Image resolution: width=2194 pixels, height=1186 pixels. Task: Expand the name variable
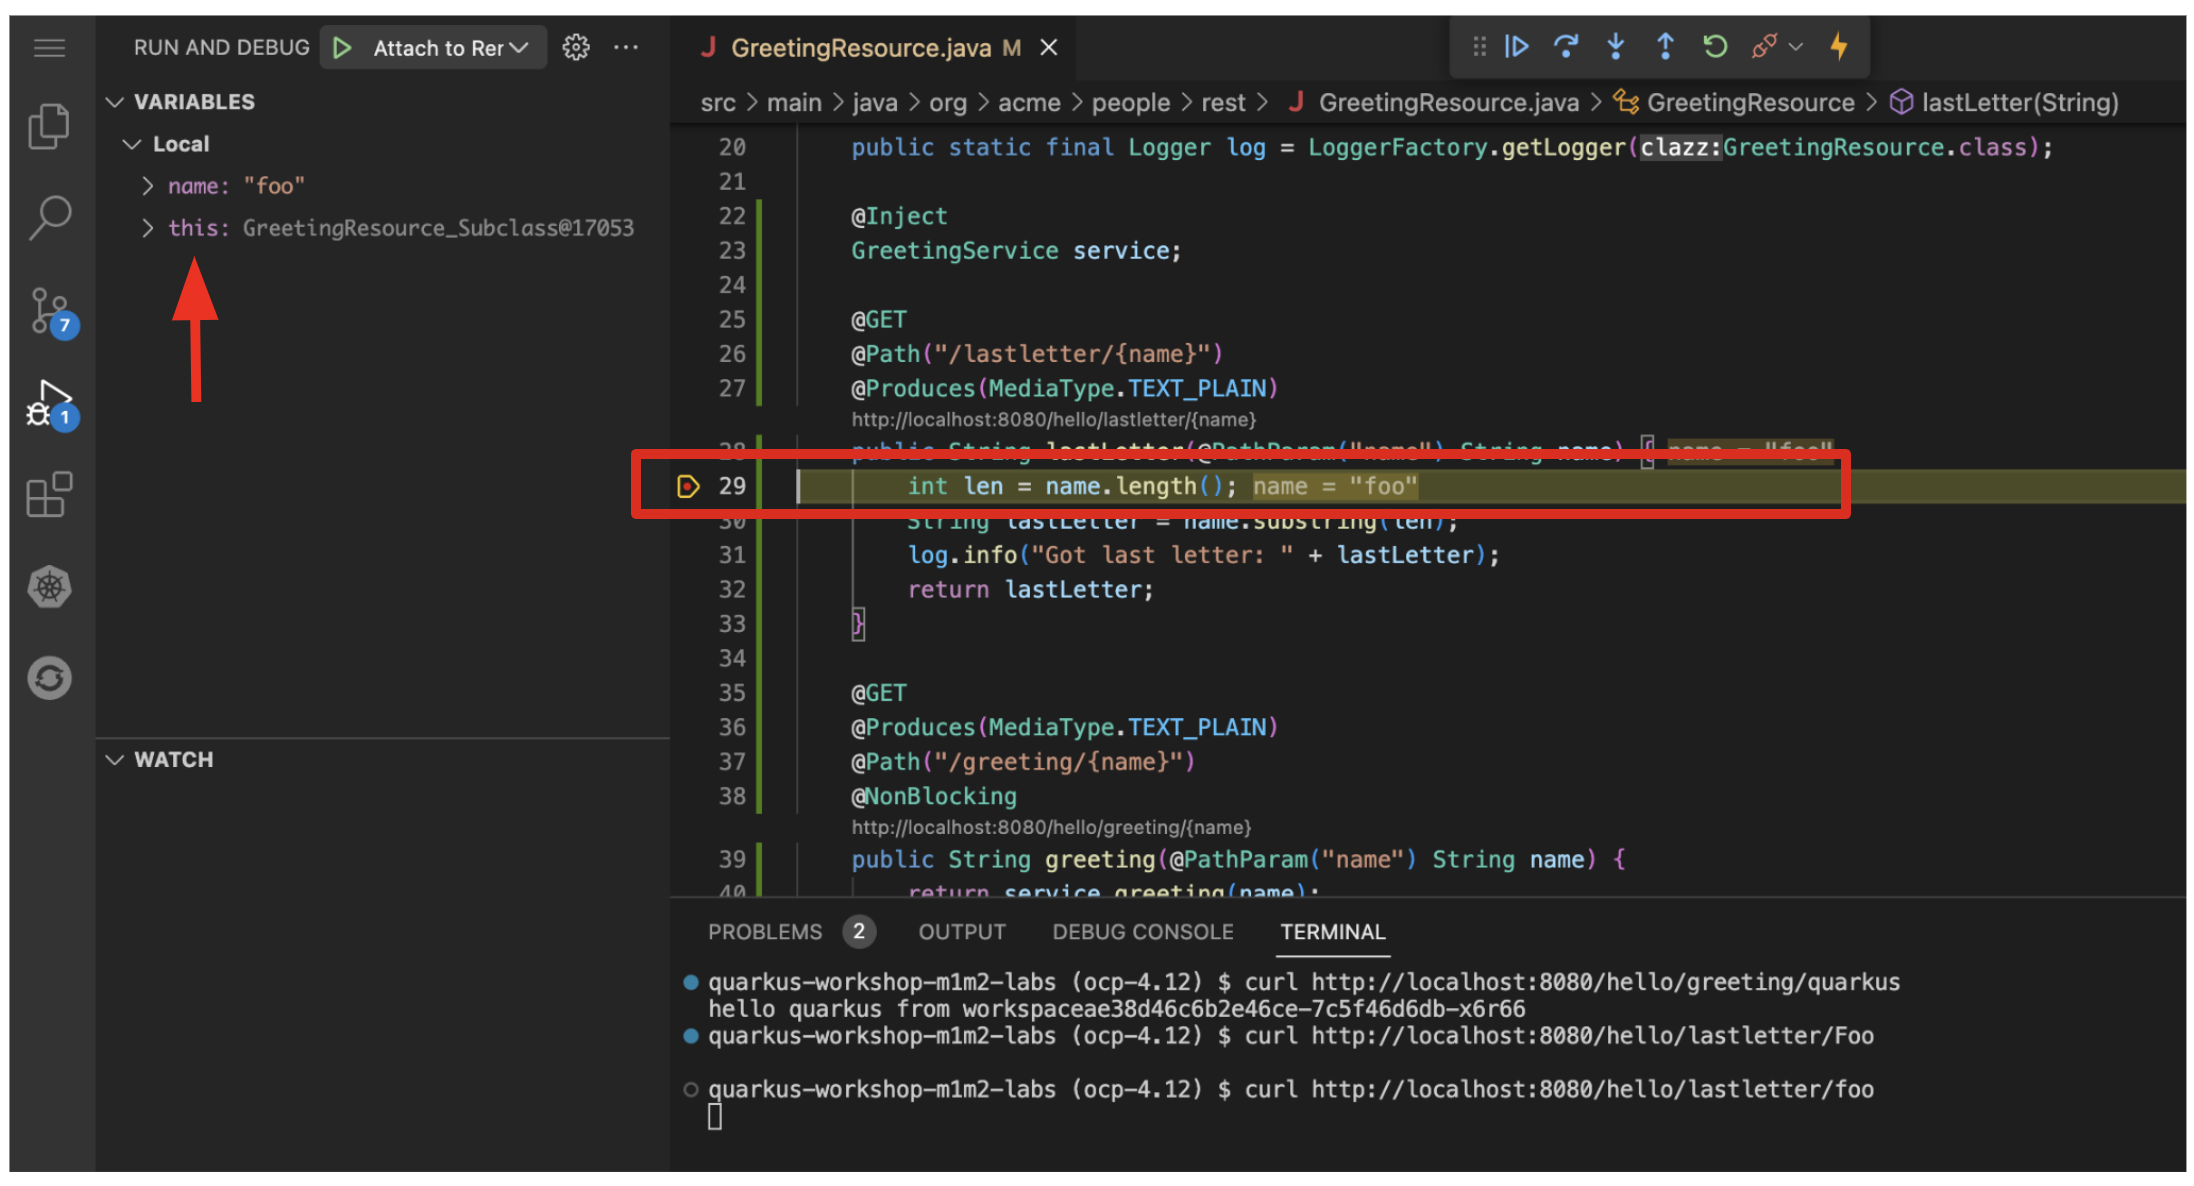pyautogui.click(x=148, y=186)
